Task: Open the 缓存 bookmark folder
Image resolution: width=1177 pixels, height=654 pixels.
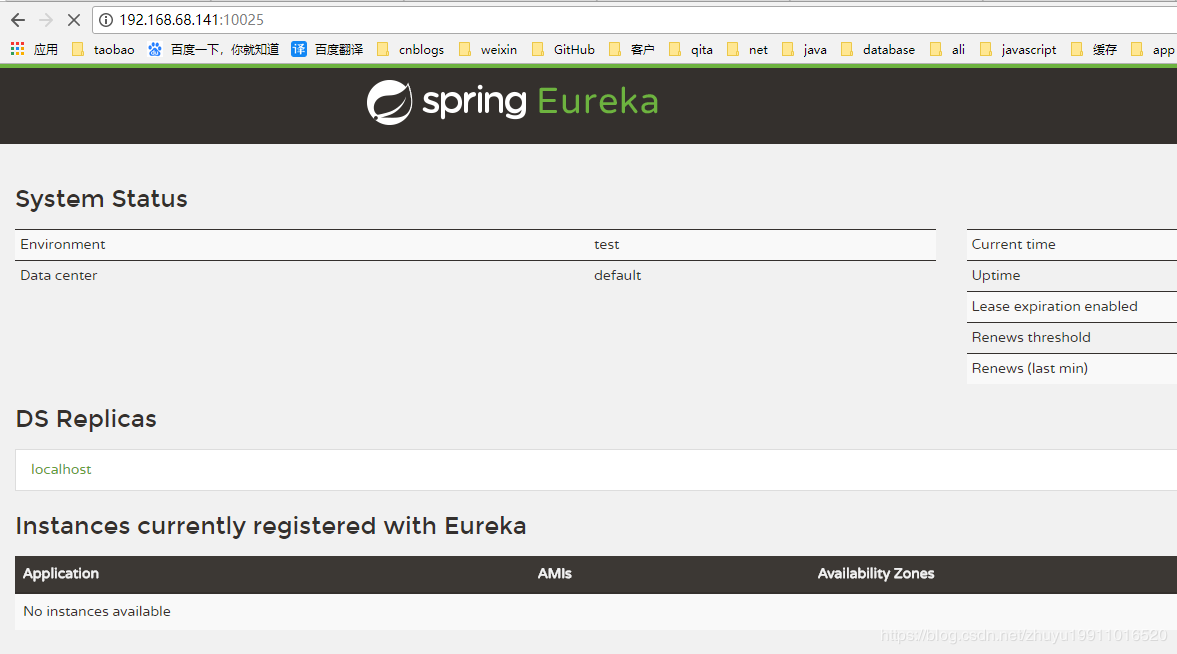Action: [x=1094, y=50]
